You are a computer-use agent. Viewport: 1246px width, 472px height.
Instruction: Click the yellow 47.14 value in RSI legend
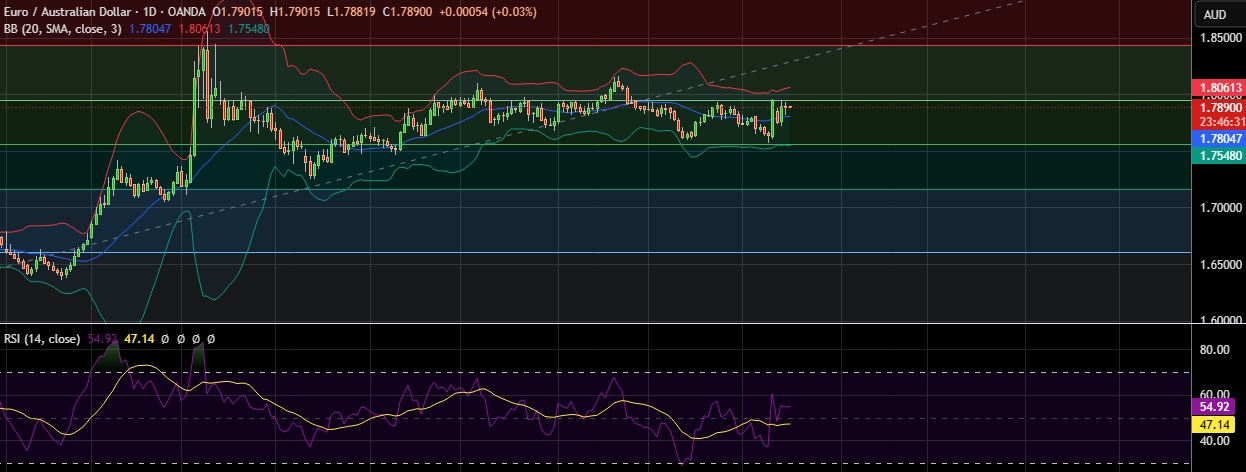click(x=137, y=339)
